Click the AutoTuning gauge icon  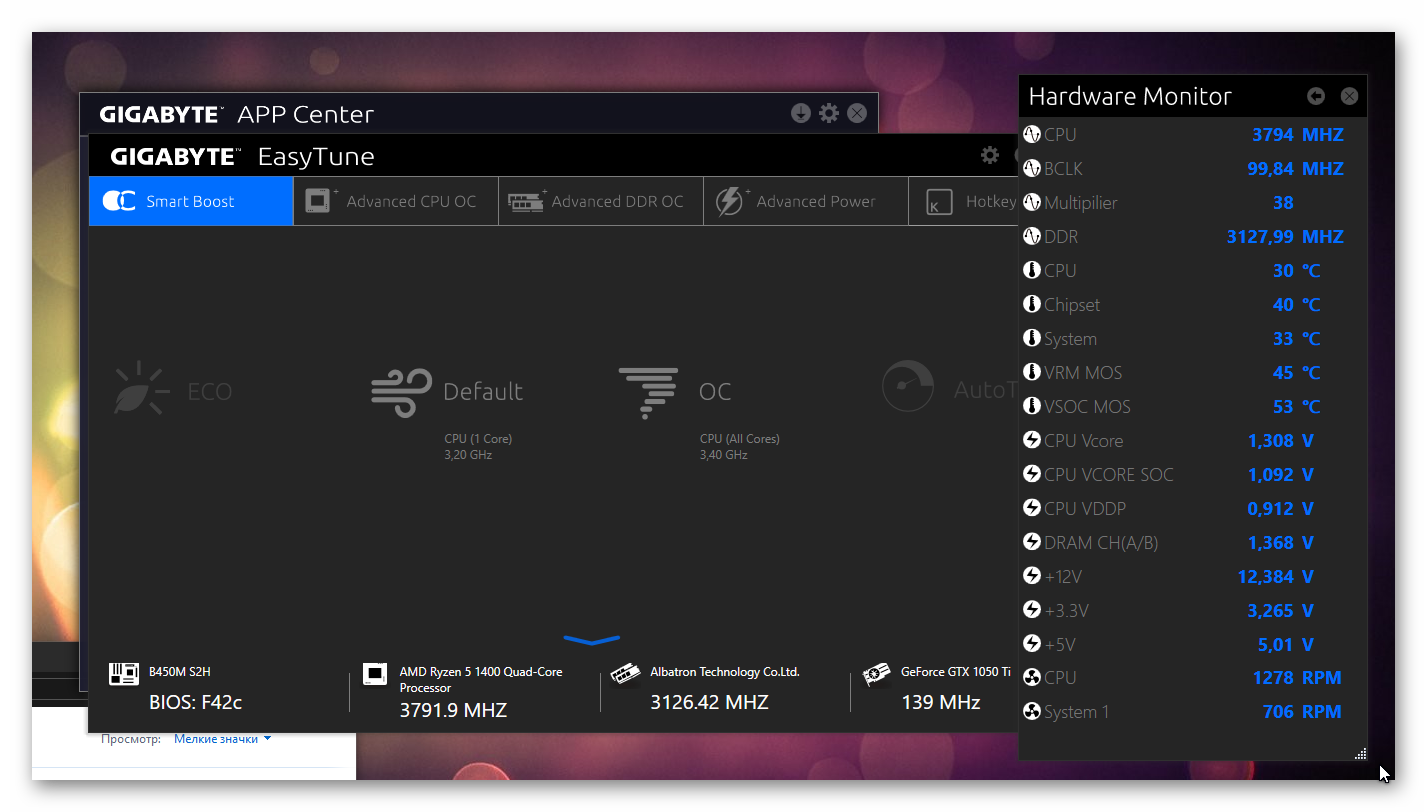point(908,386)
